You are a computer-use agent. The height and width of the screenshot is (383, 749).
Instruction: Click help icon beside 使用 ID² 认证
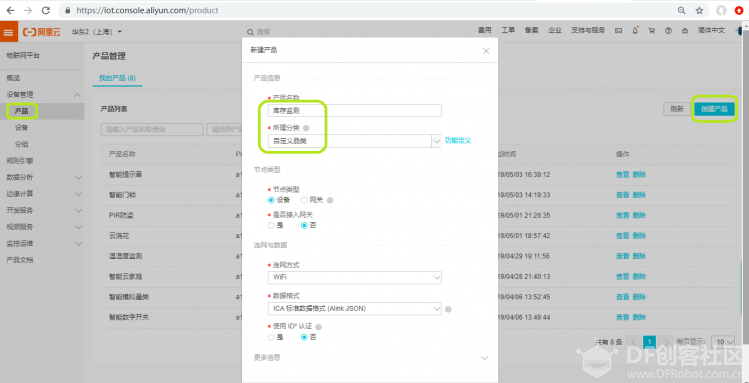click(319, 327)
